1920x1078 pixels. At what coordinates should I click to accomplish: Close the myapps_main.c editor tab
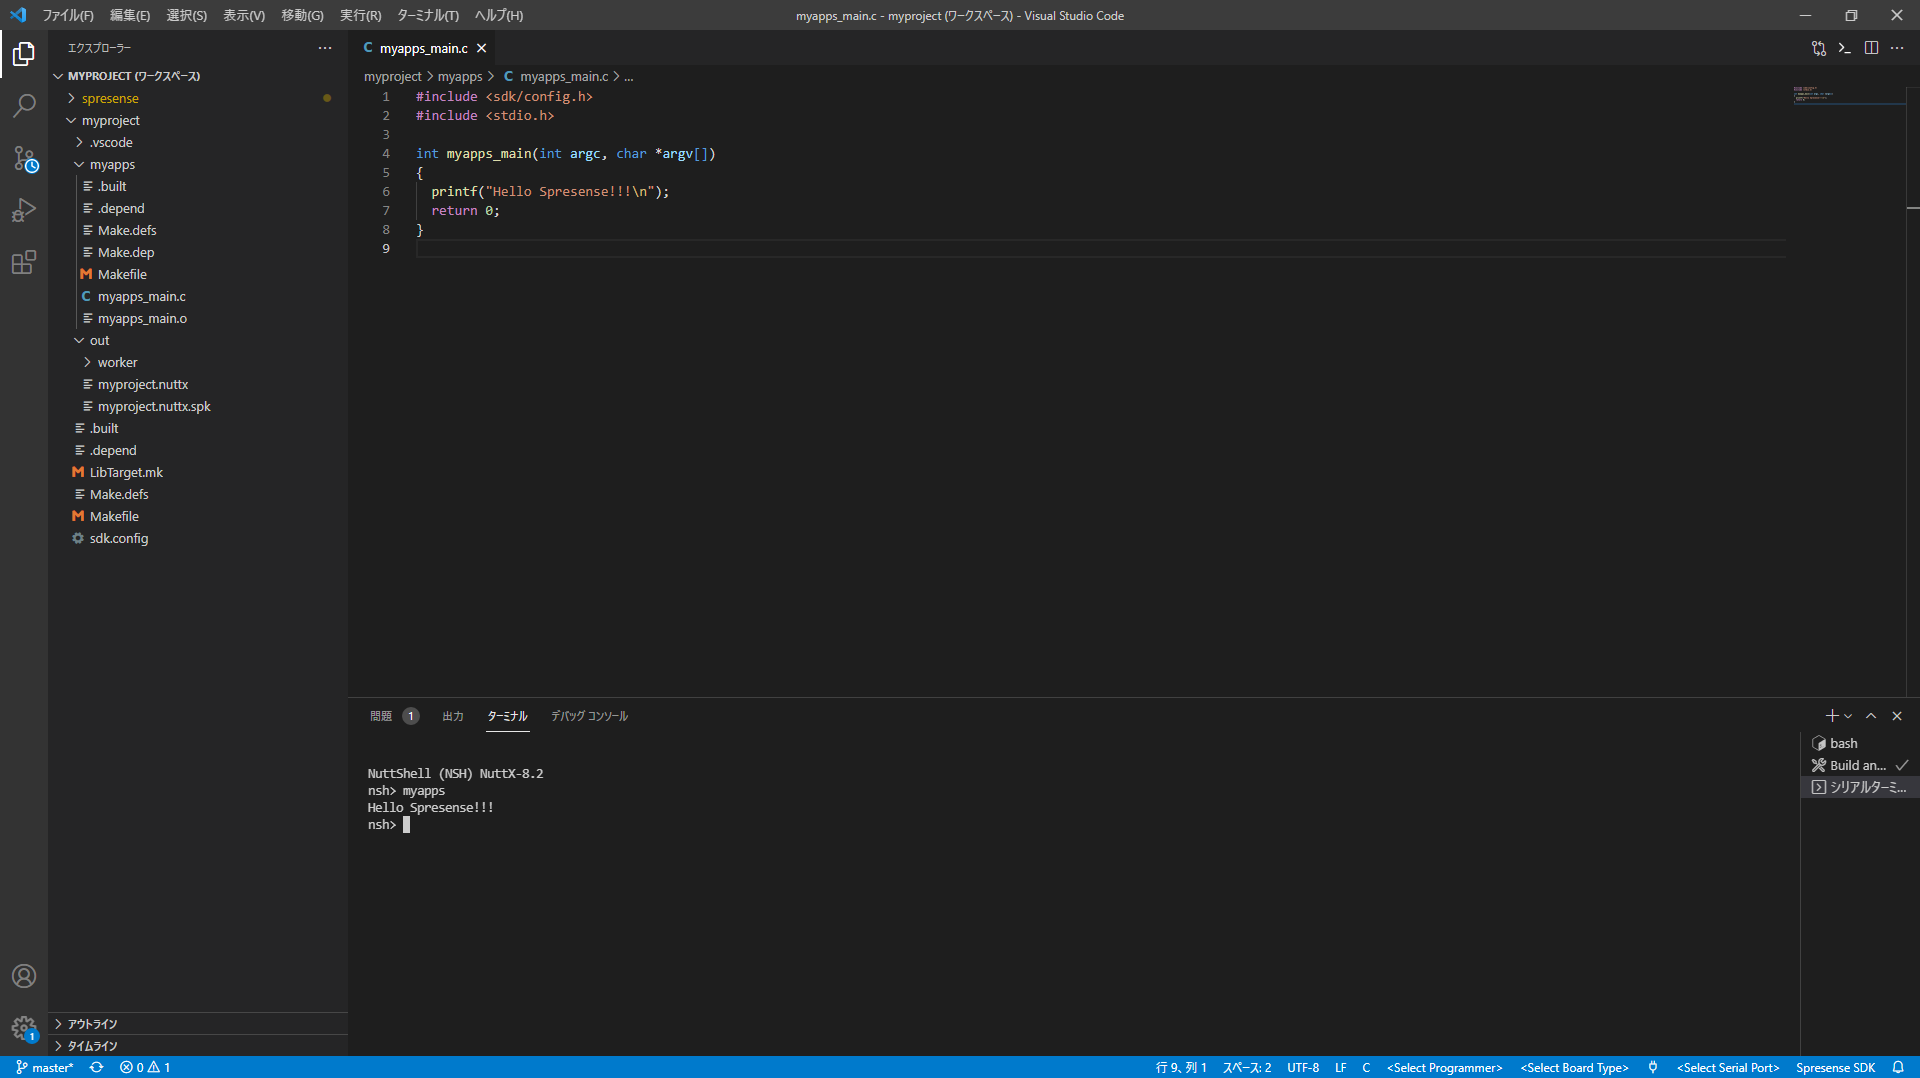(481, 48)
